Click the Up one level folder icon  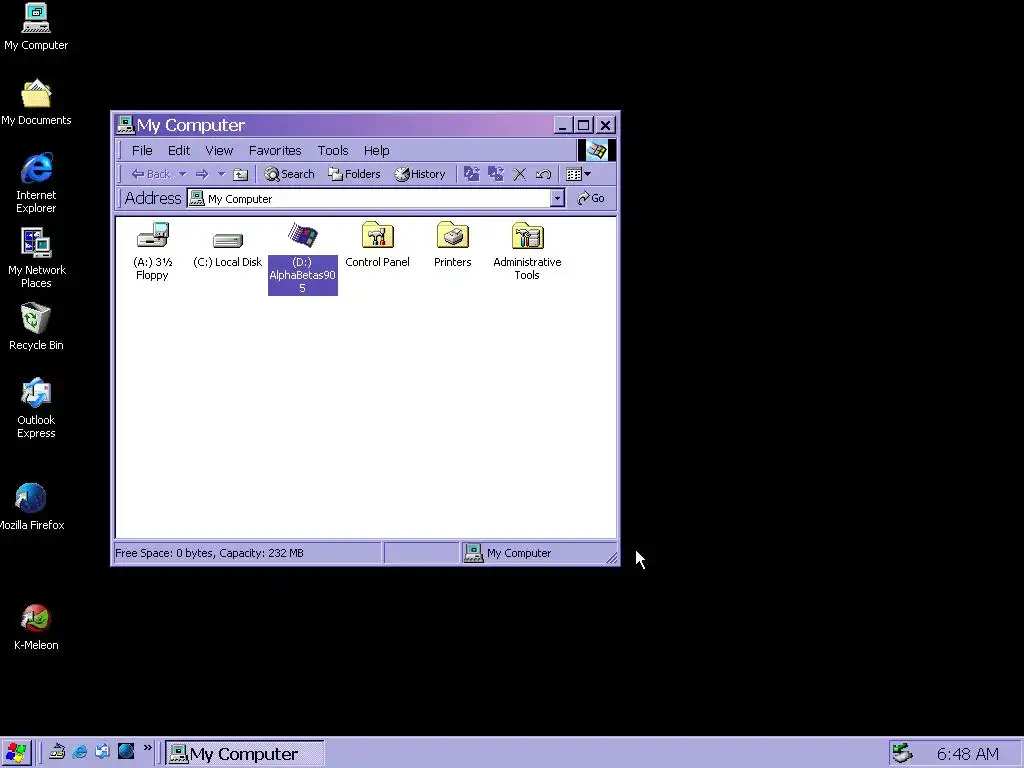tap(241, 174)
